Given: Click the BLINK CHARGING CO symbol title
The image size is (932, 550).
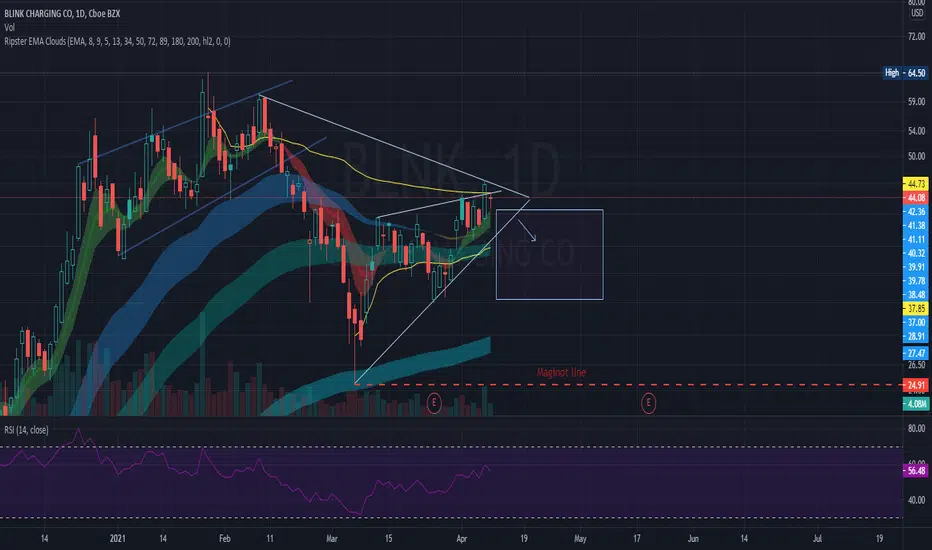Looking at the screenshot, I should point(62,14).
